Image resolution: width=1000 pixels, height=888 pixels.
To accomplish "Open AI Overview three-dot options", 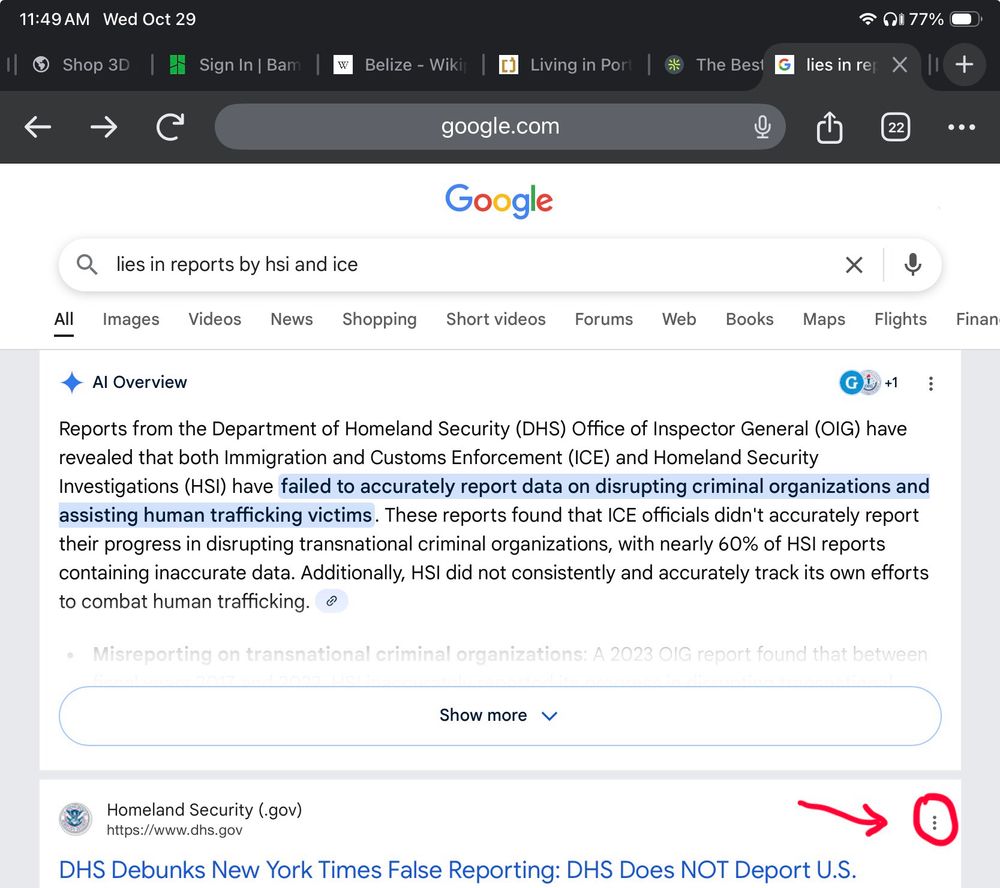I will pos(931,383).
